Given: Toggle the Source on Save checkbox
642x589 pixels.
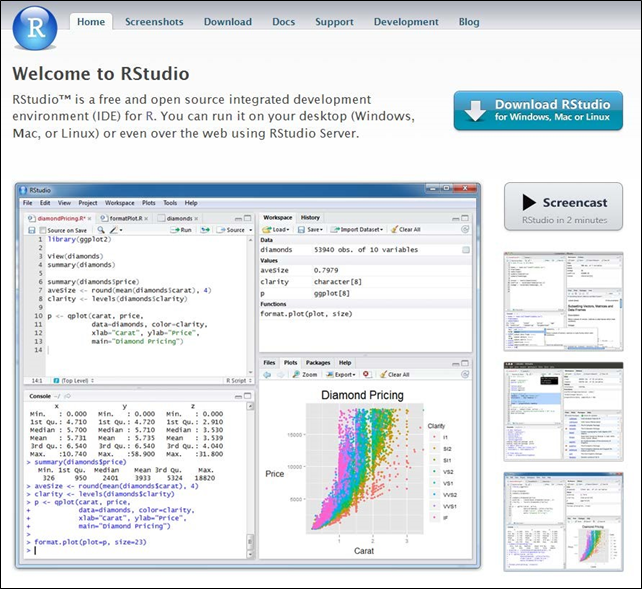Looking at the screenshot, I should pyautogui.click(x=43, y=230).
